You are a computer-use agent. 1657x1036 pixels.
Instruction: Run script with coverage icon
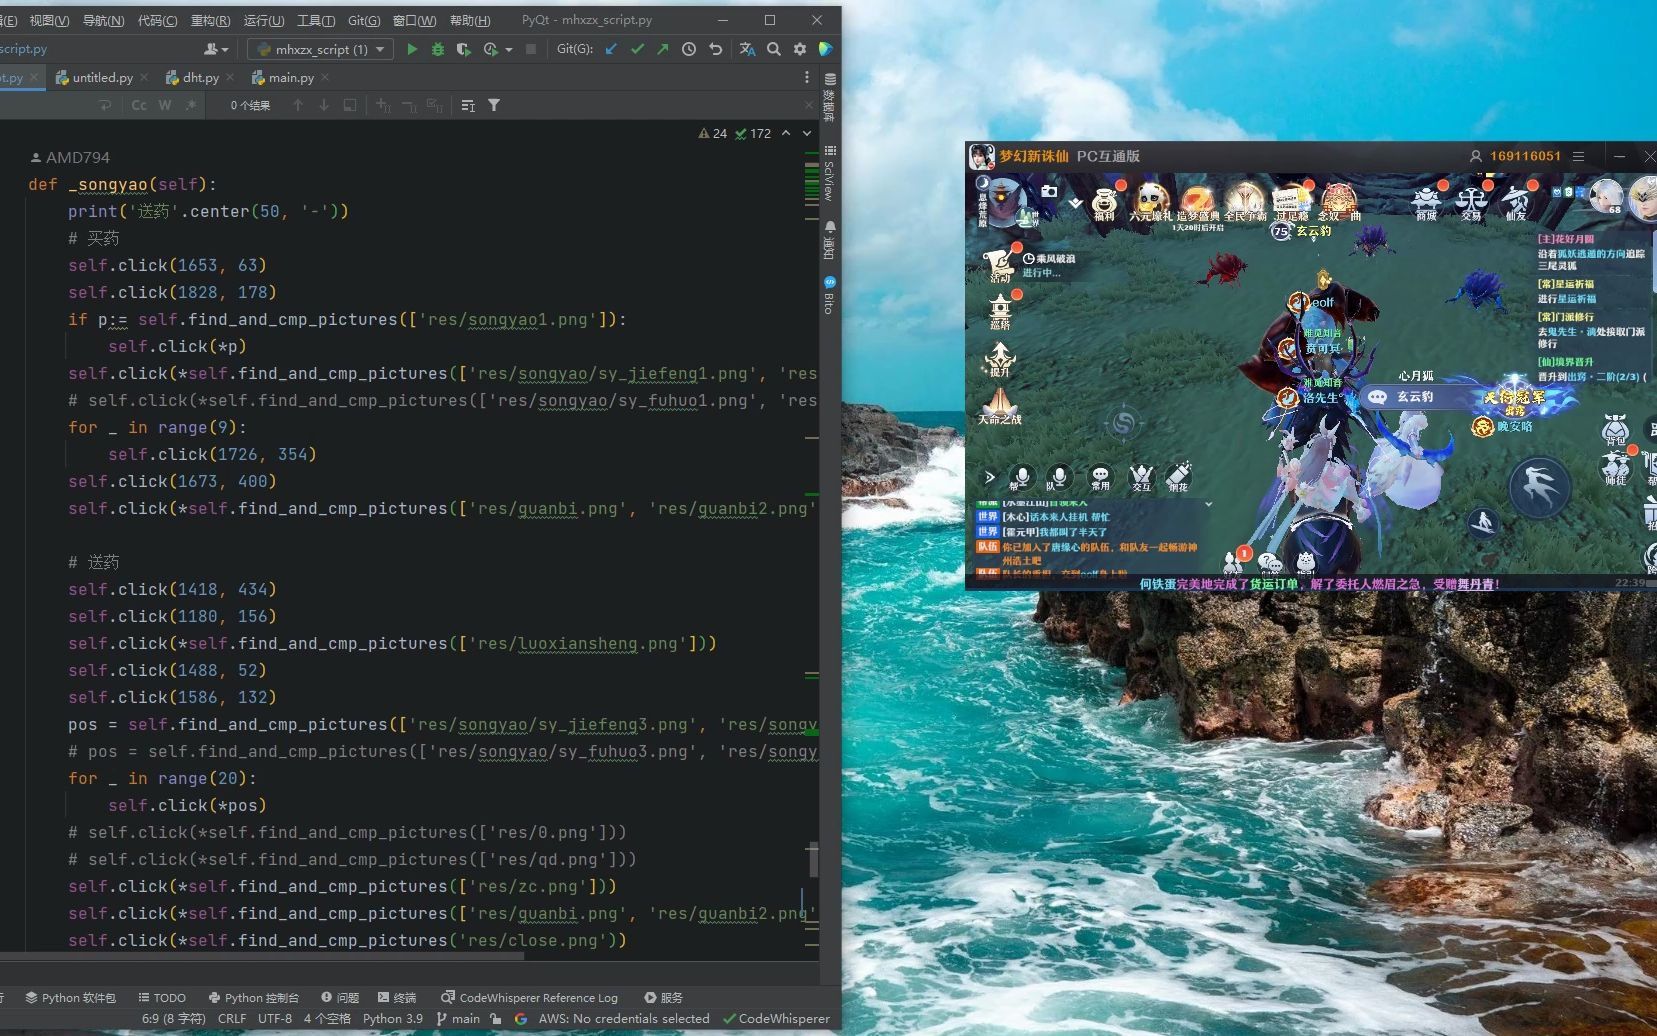[463, 49]
